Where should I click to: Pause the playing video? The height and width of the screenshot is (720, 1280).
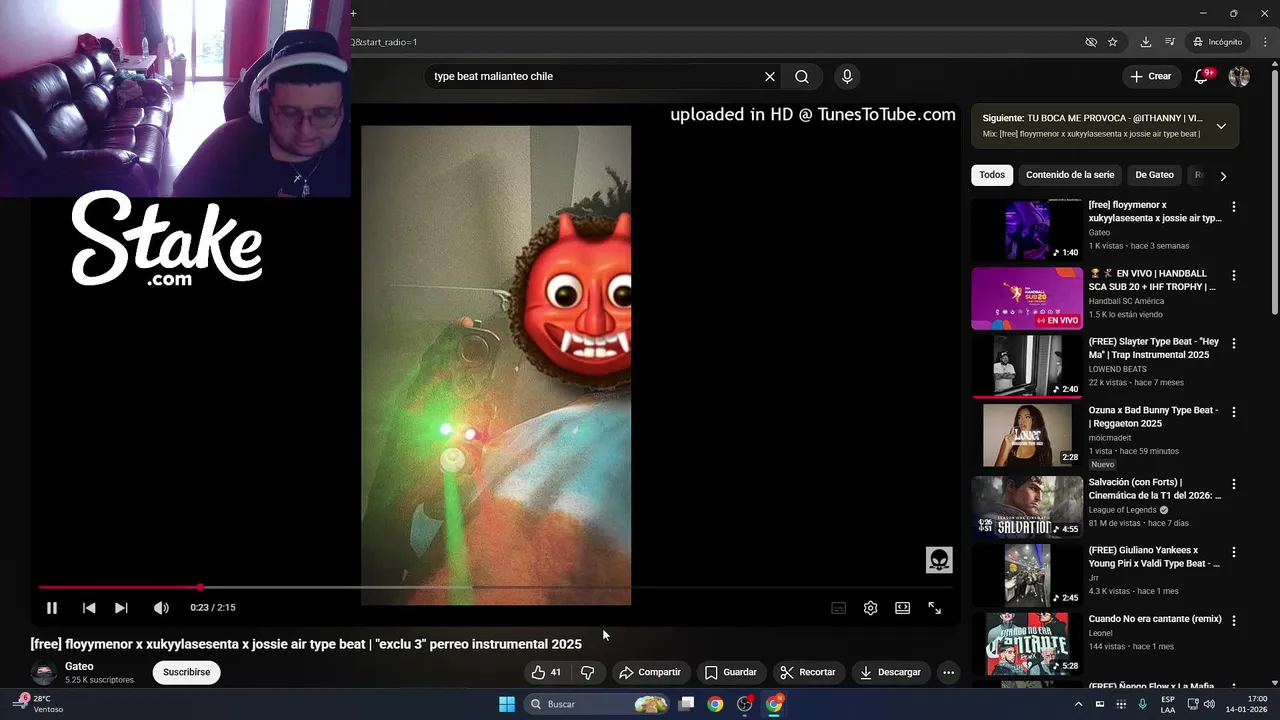coord(52,608)
